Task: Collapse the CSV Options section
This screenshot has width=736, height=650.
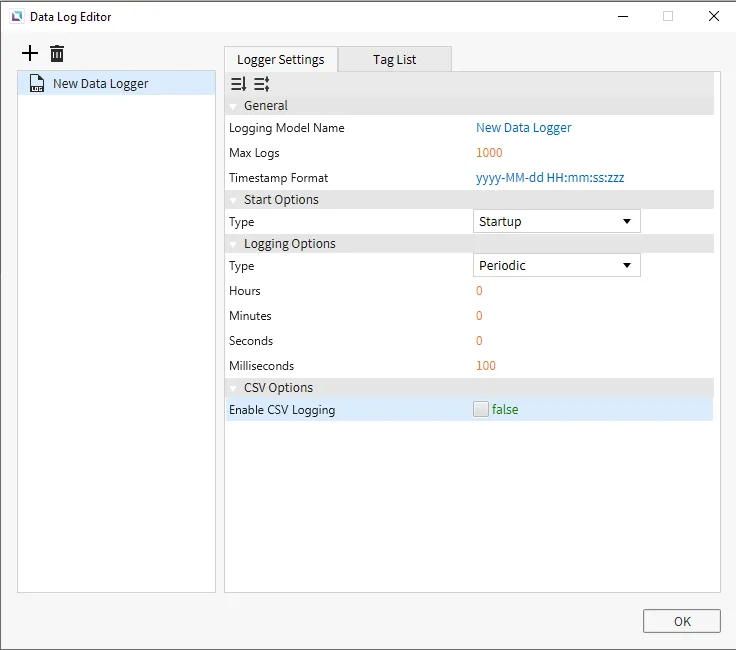Action: pyautogui.click(x=233, y=388)
